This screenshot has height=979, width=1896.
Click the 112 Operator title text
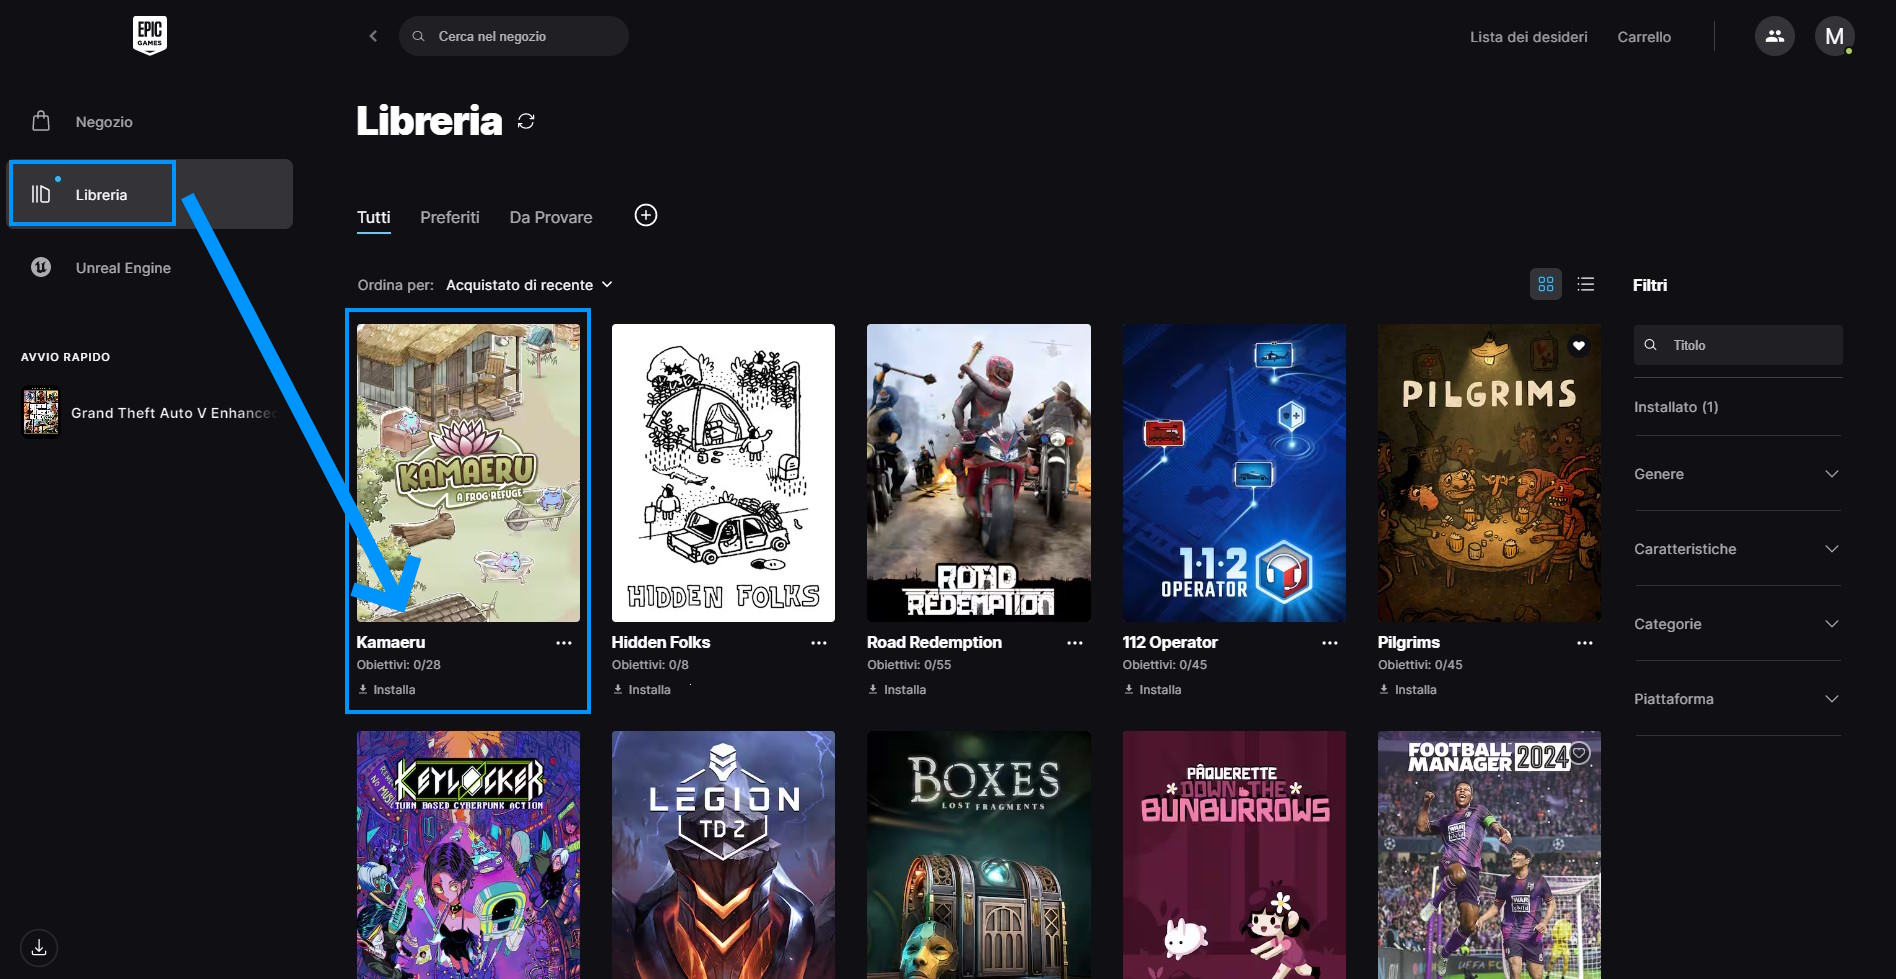click(1170, 642)
